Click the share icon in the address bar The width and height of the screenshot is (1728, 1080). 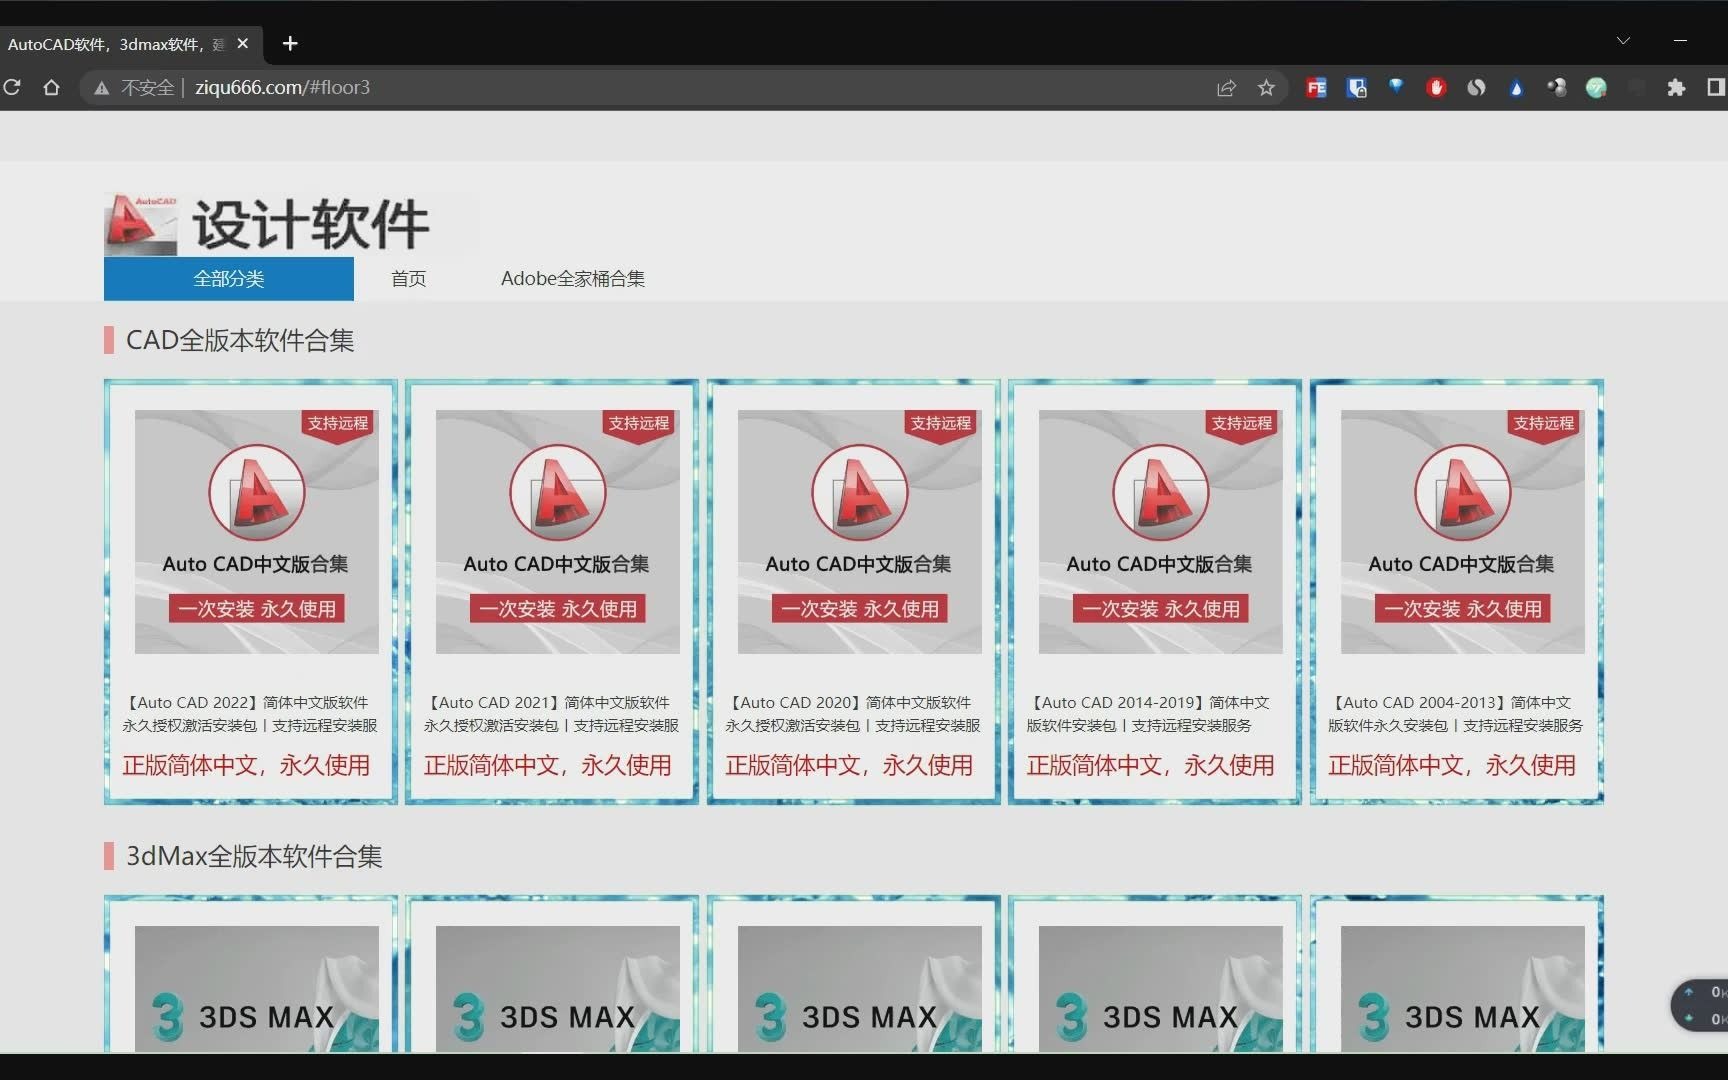pyautogui.click(x=1226, y=88)
